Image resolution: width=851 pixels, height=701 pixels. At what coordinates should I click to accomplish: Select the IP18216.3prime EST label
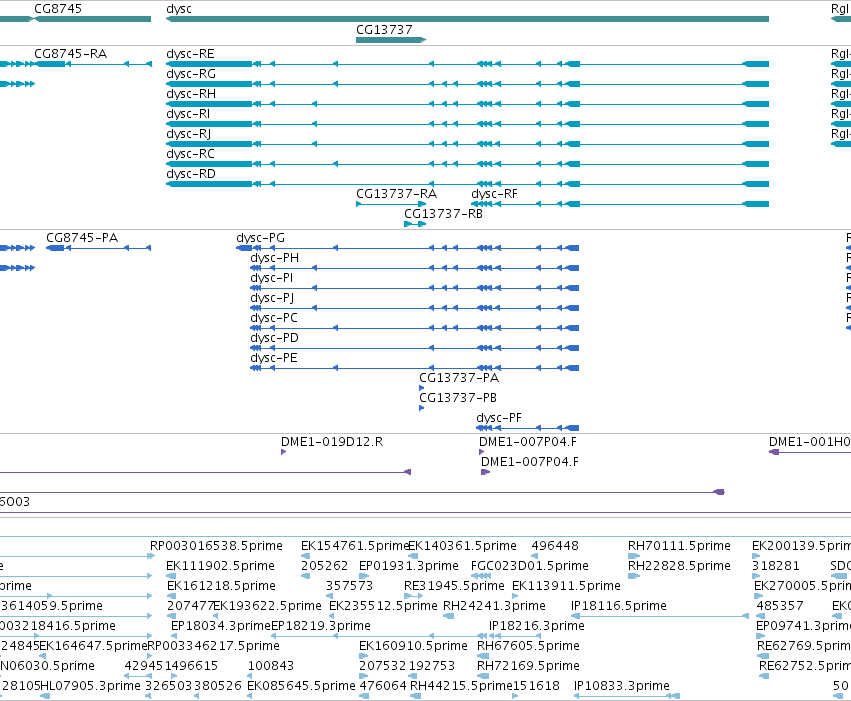pyautogui.click(x=537, y=626)
